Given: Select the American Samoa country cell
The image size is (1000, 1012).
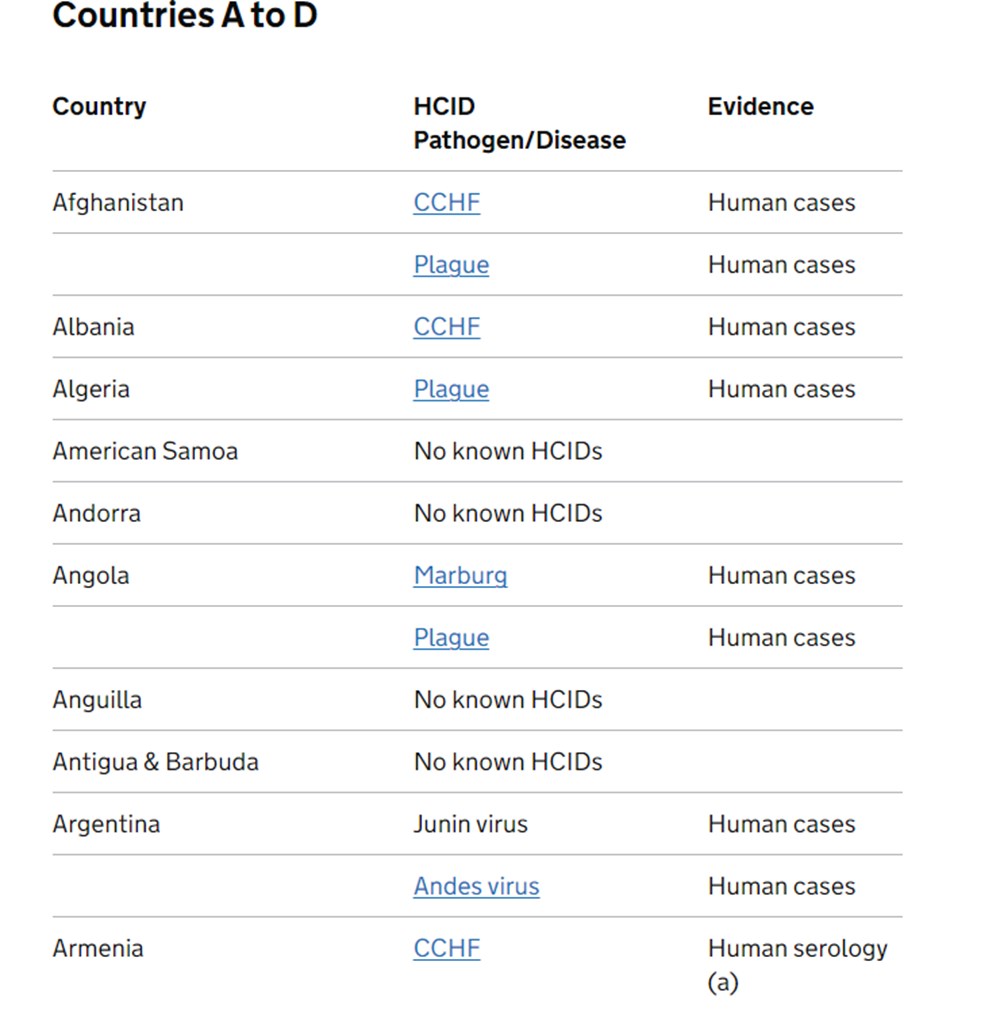Looking at the screenshot, I should (145, 451).
